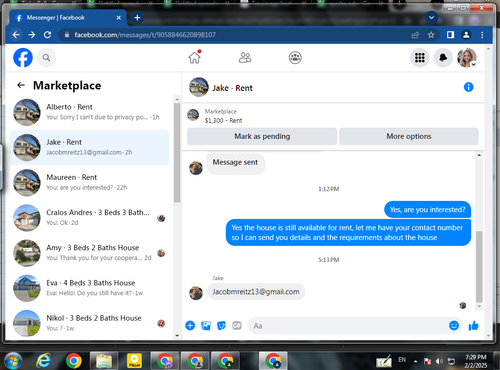Toggle Chrome side panel icon
The height and width of the screenshot is (370, 500).
coord(450,35)
